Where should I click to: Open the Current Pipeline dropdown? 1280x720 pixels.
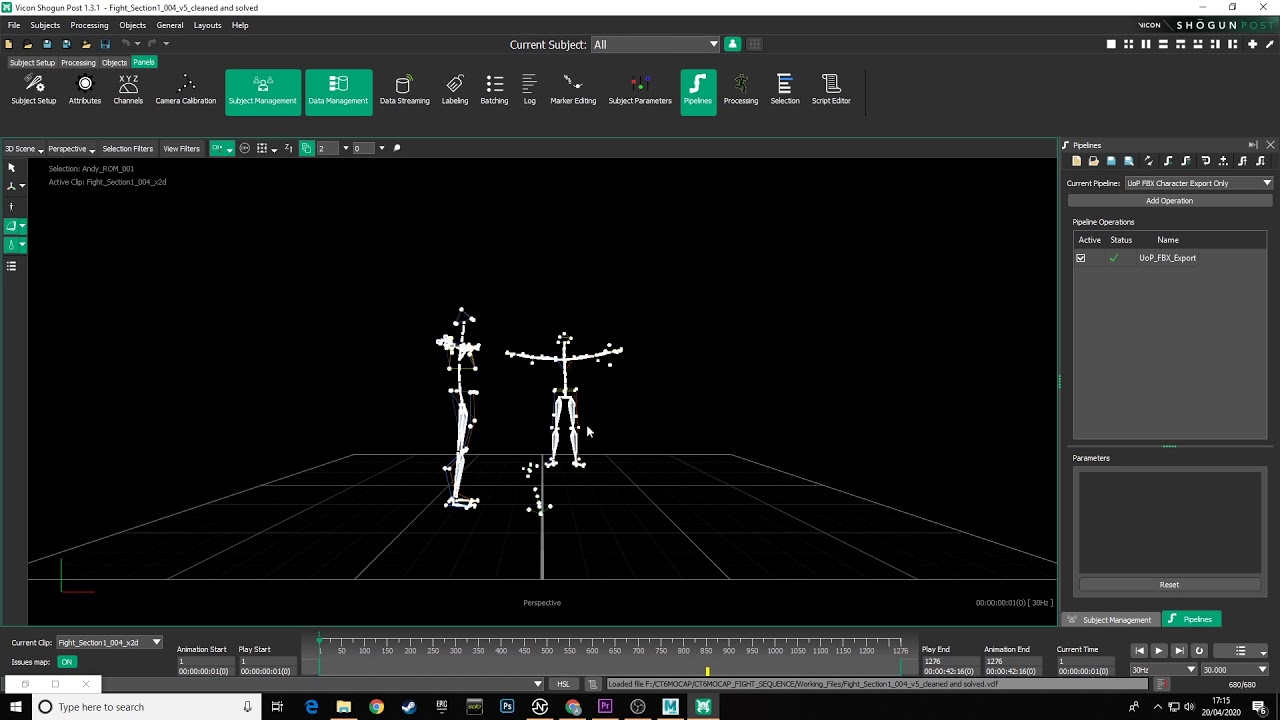pyautogui.click(x=1198, y=183)
